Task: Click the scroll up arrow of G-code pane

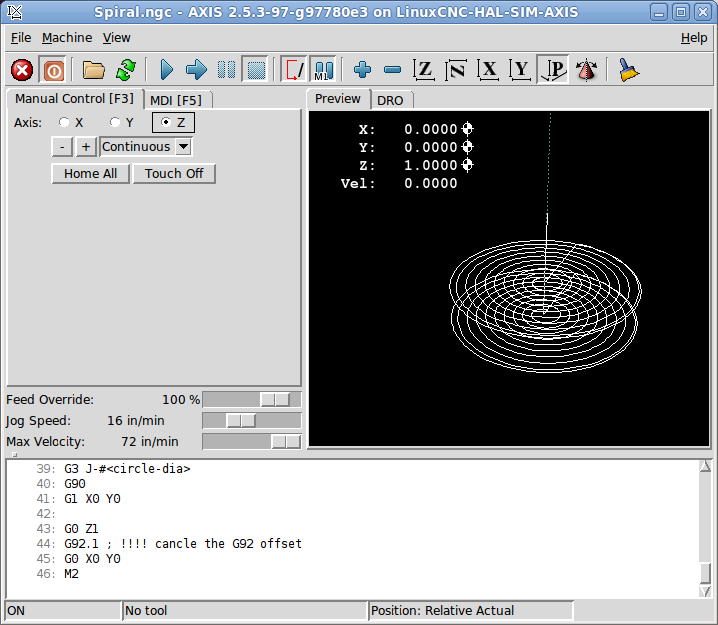Action: coord(705,467)
